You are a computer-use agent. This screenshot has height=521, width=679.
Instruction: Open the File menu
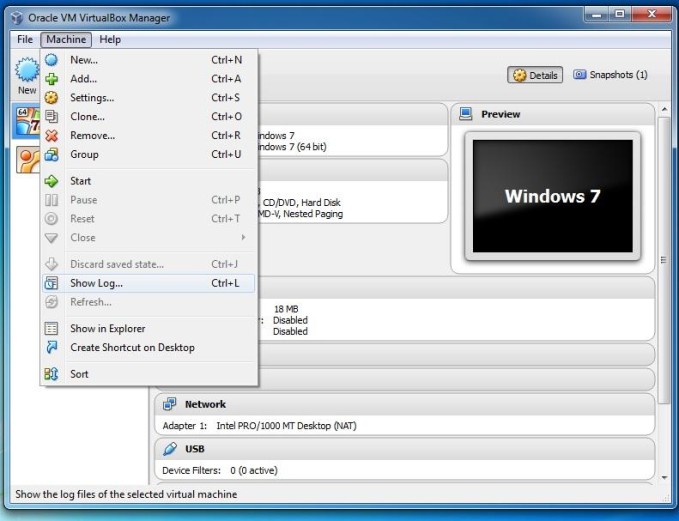(25, 39)
